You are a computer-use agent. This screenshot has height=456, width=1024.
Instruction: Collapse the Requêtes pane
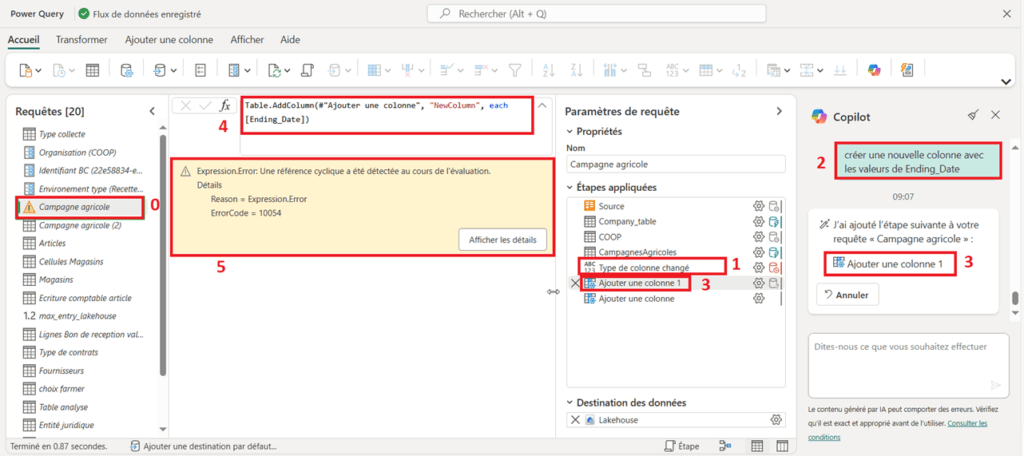point(152,111)
